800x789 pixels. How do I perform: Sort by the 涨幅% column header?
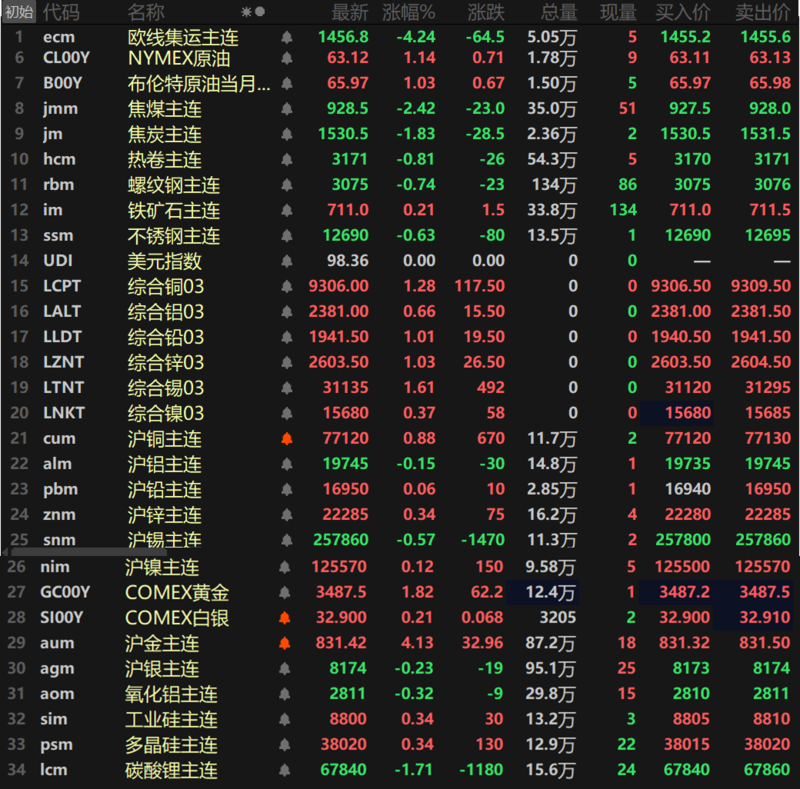coord(412,12)
